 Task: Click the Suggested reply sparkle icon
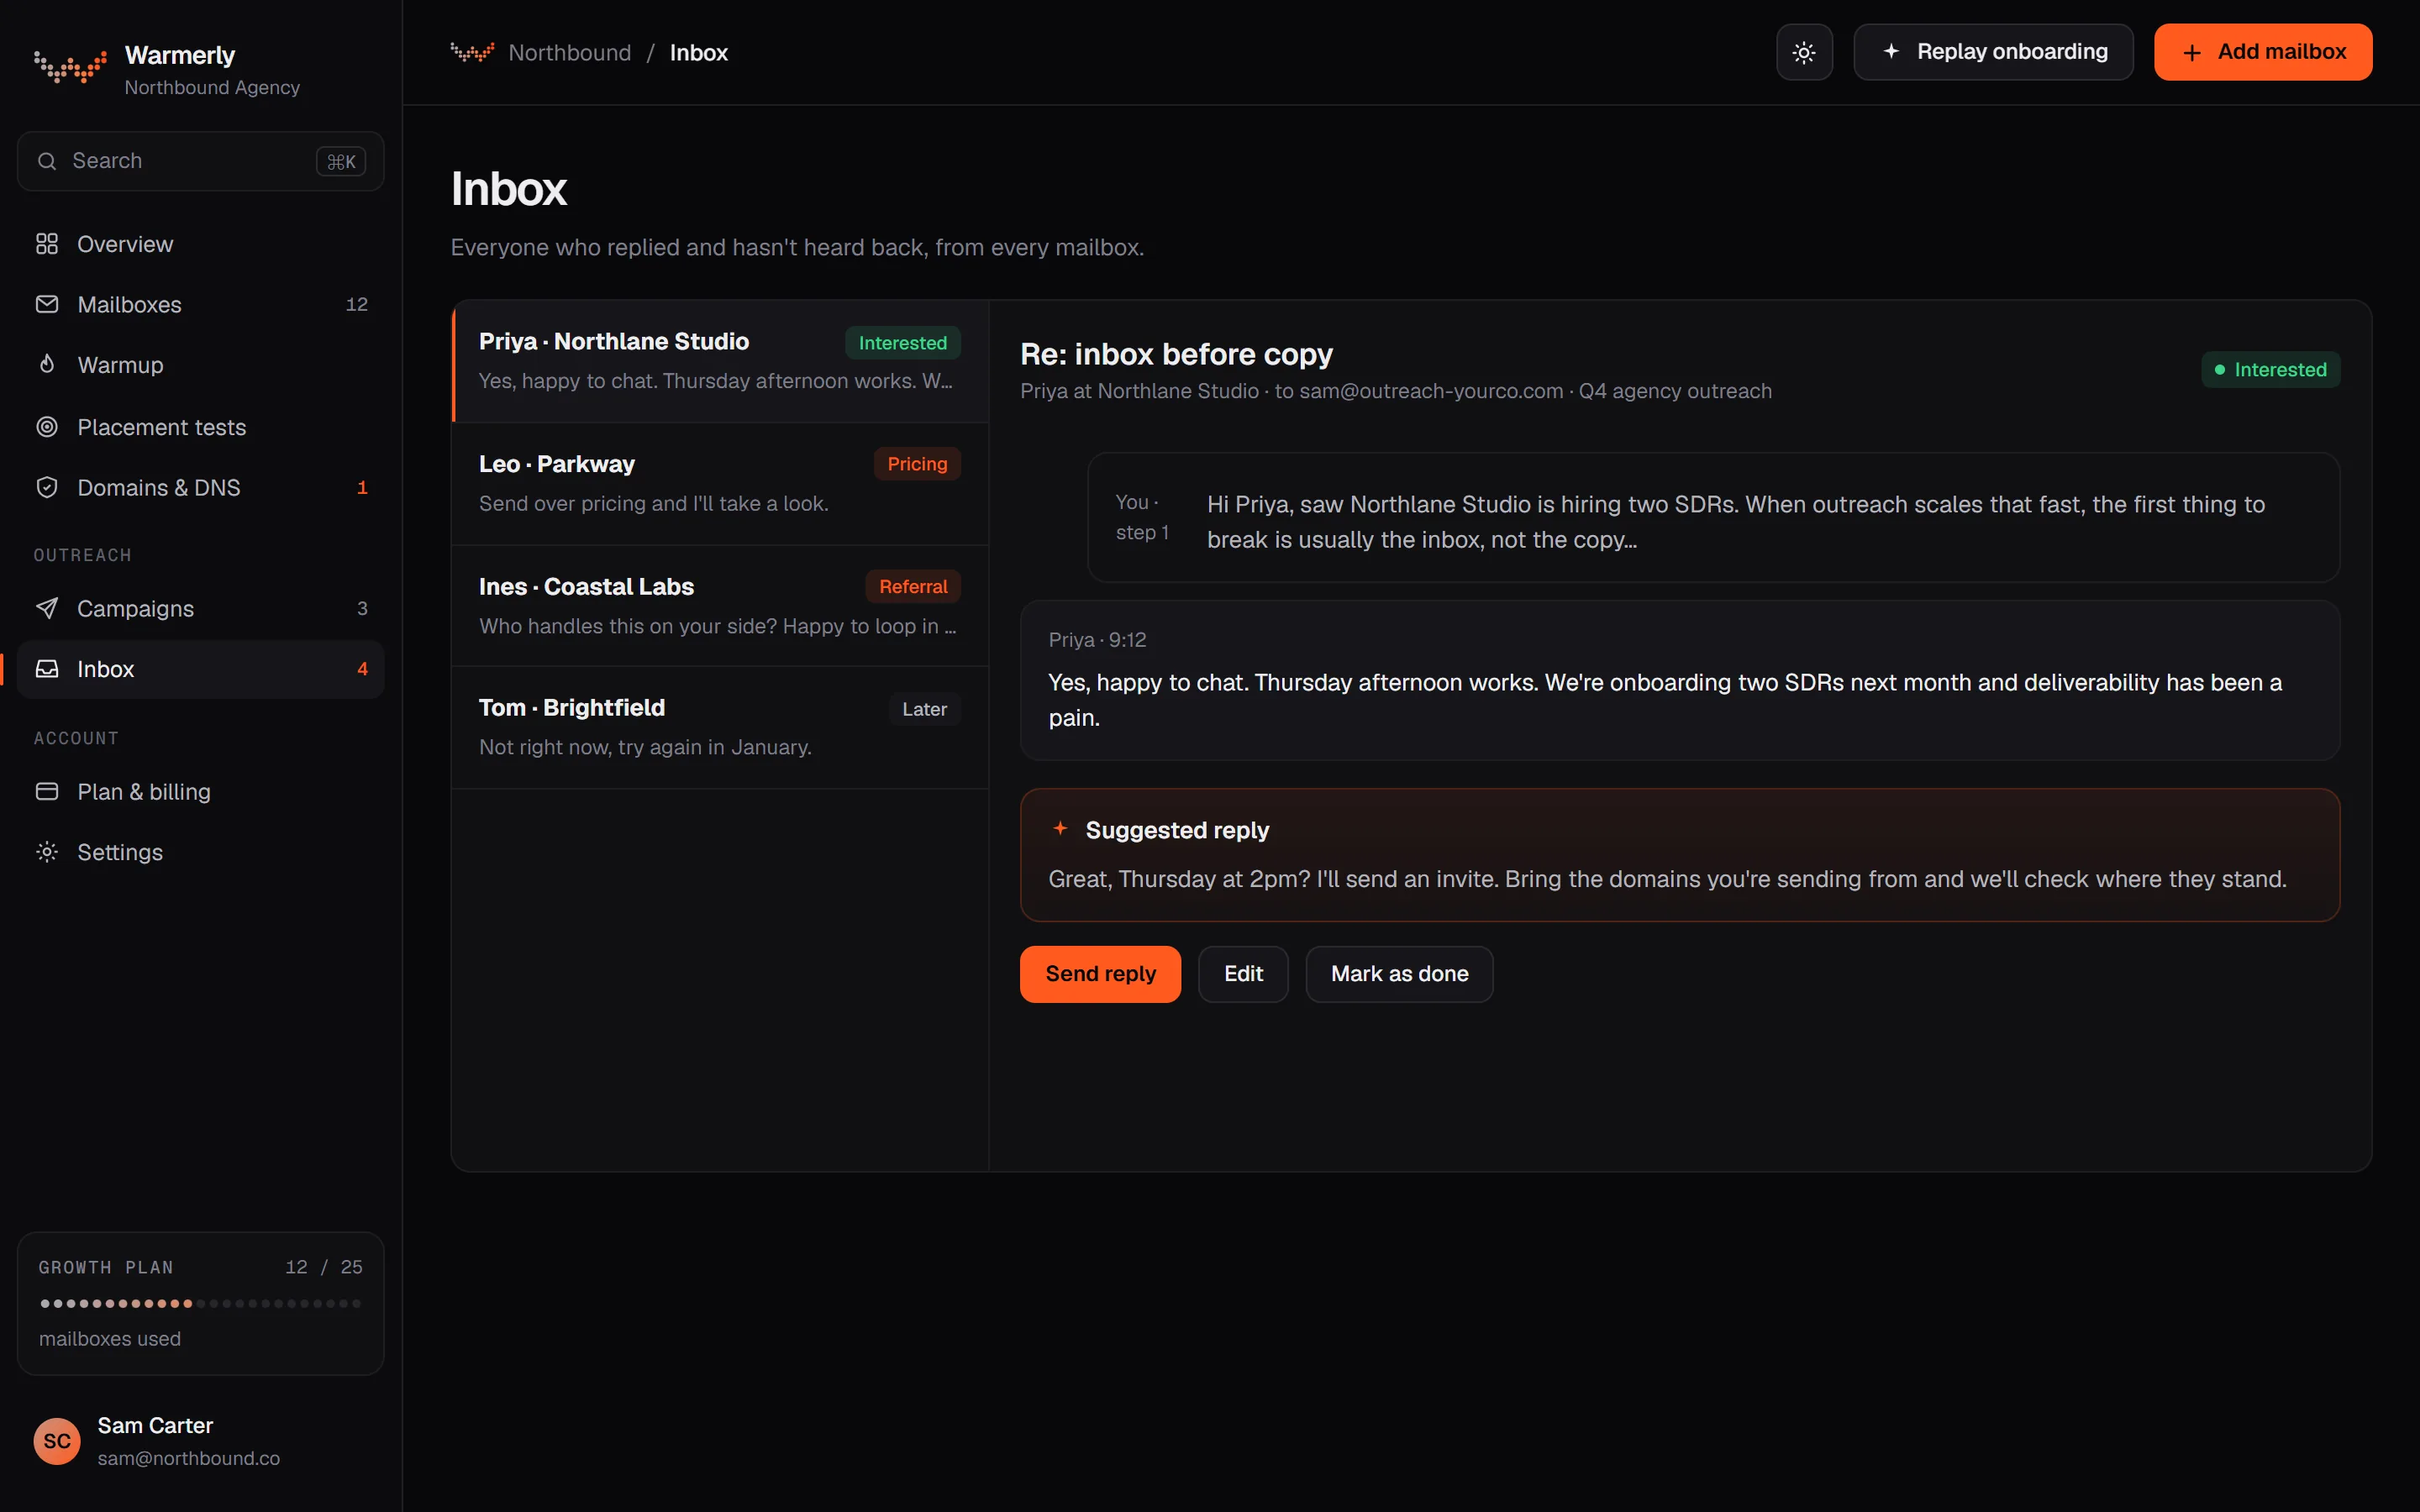[1060, 829]
